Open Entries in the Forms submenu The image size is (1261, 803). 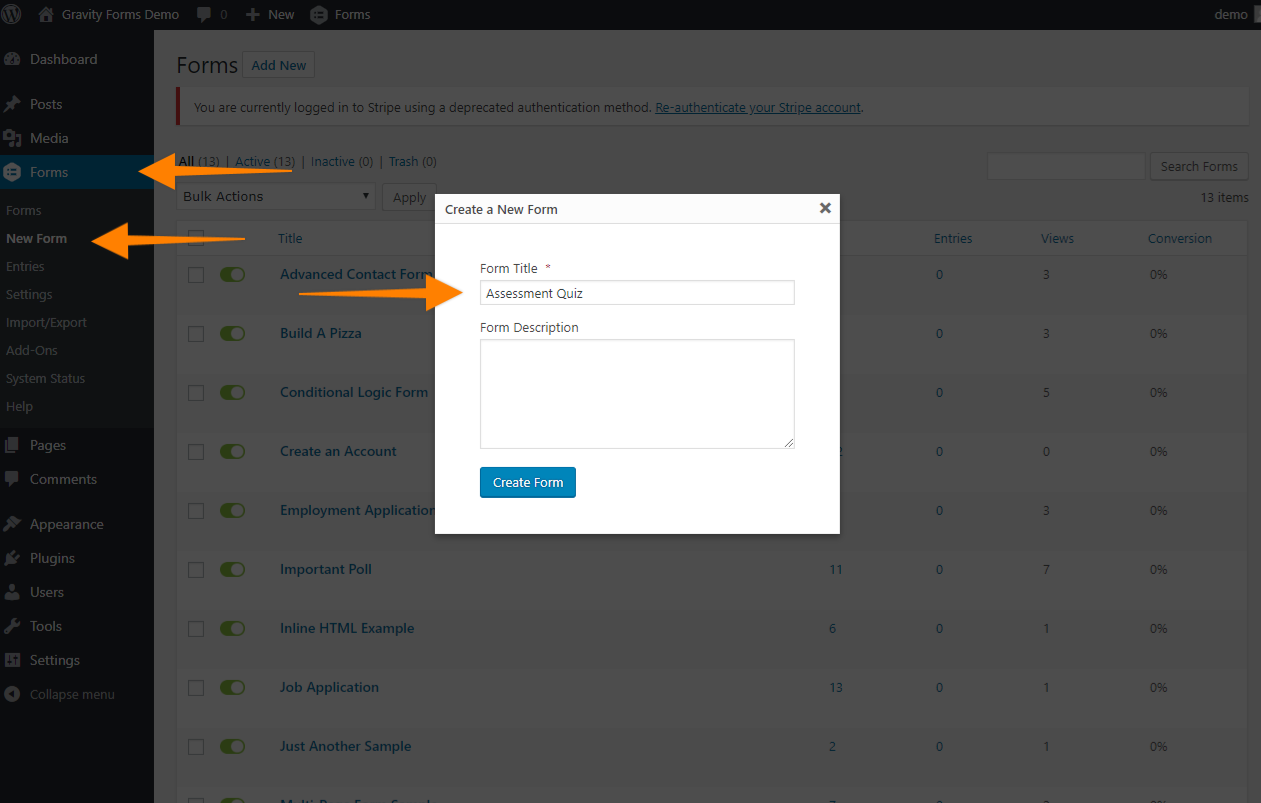coord(25,266)
